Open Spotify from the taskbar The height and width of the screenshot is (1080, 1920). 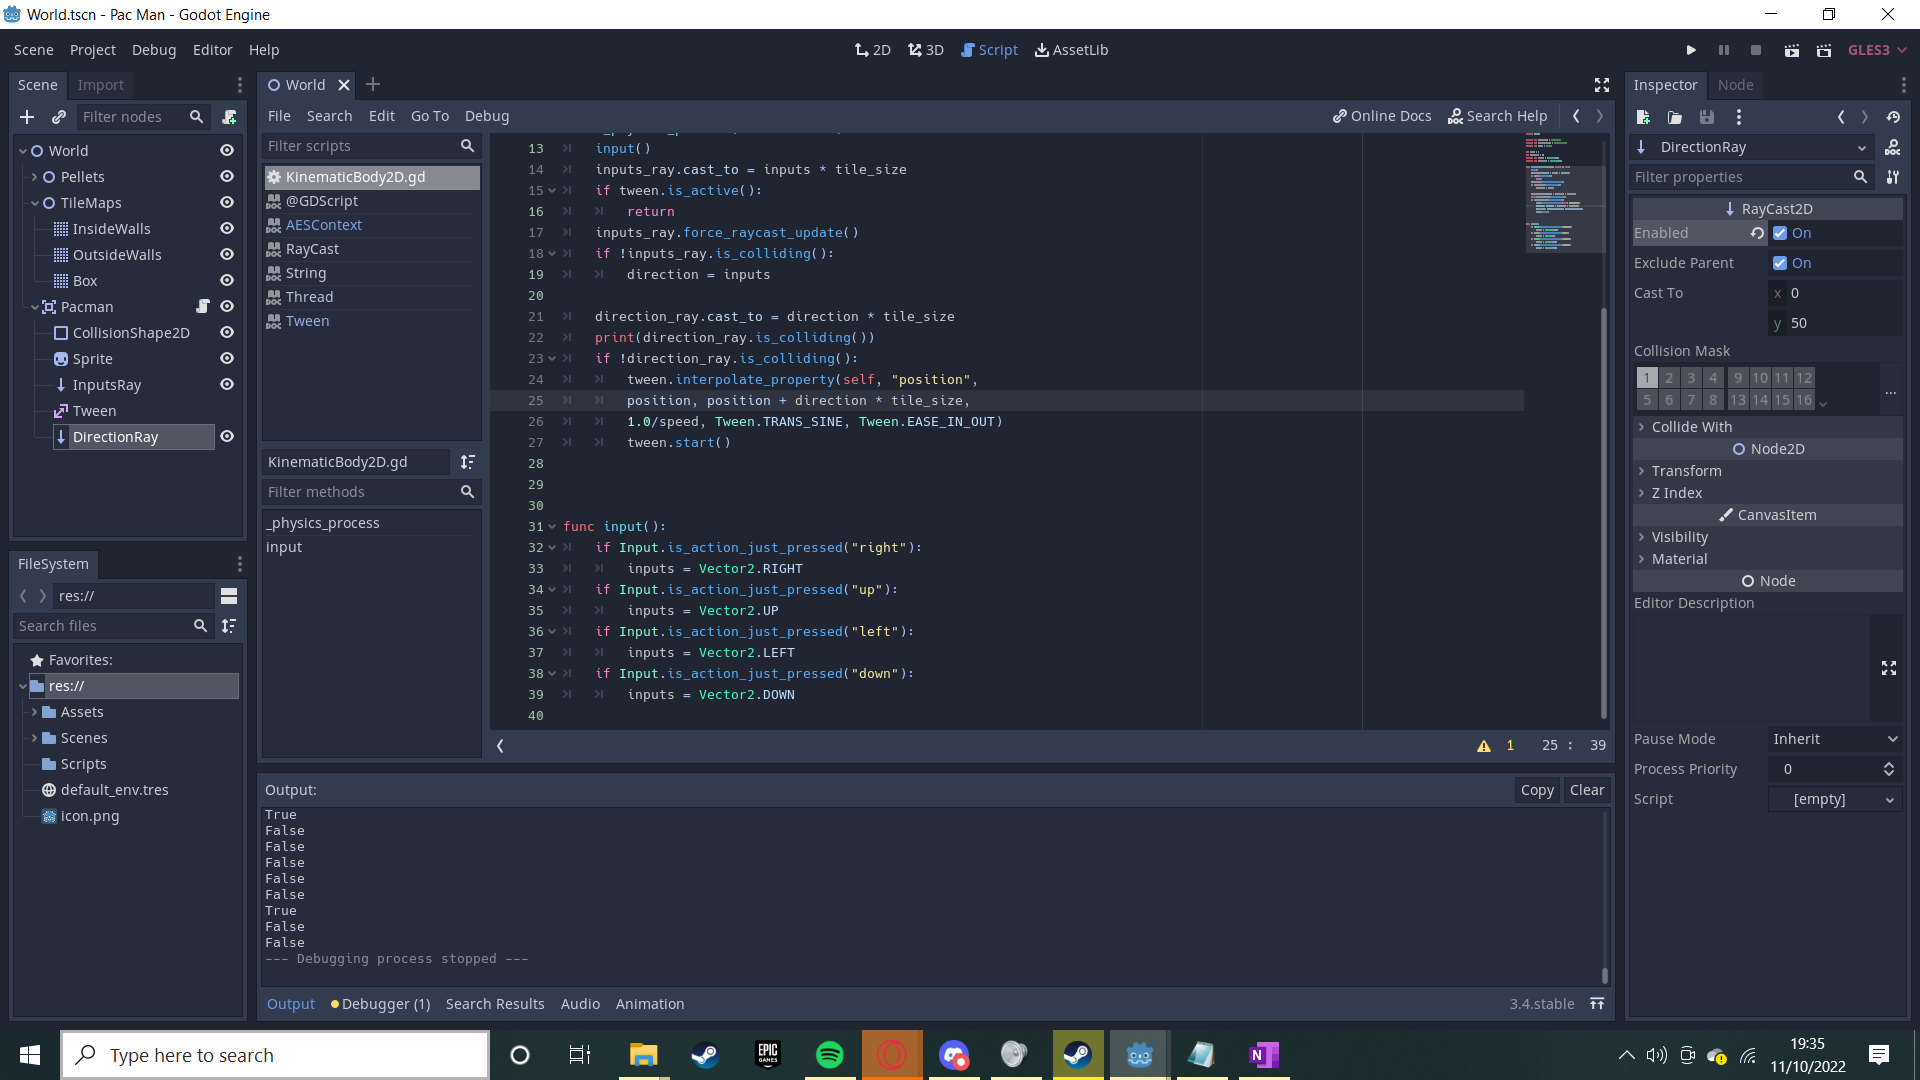(x=829, y=1055)
